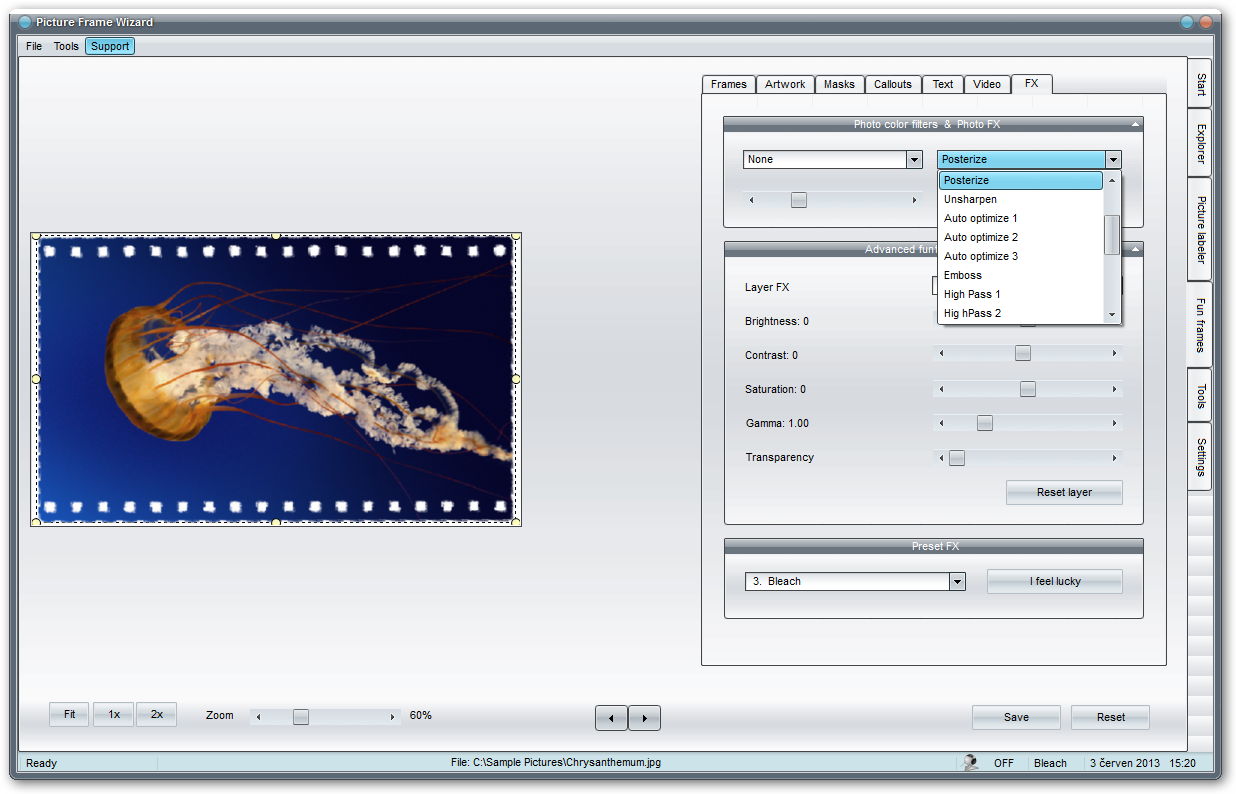Select the jellyfish picture on the canvas

pyautogui.click(x=276, y=379)
